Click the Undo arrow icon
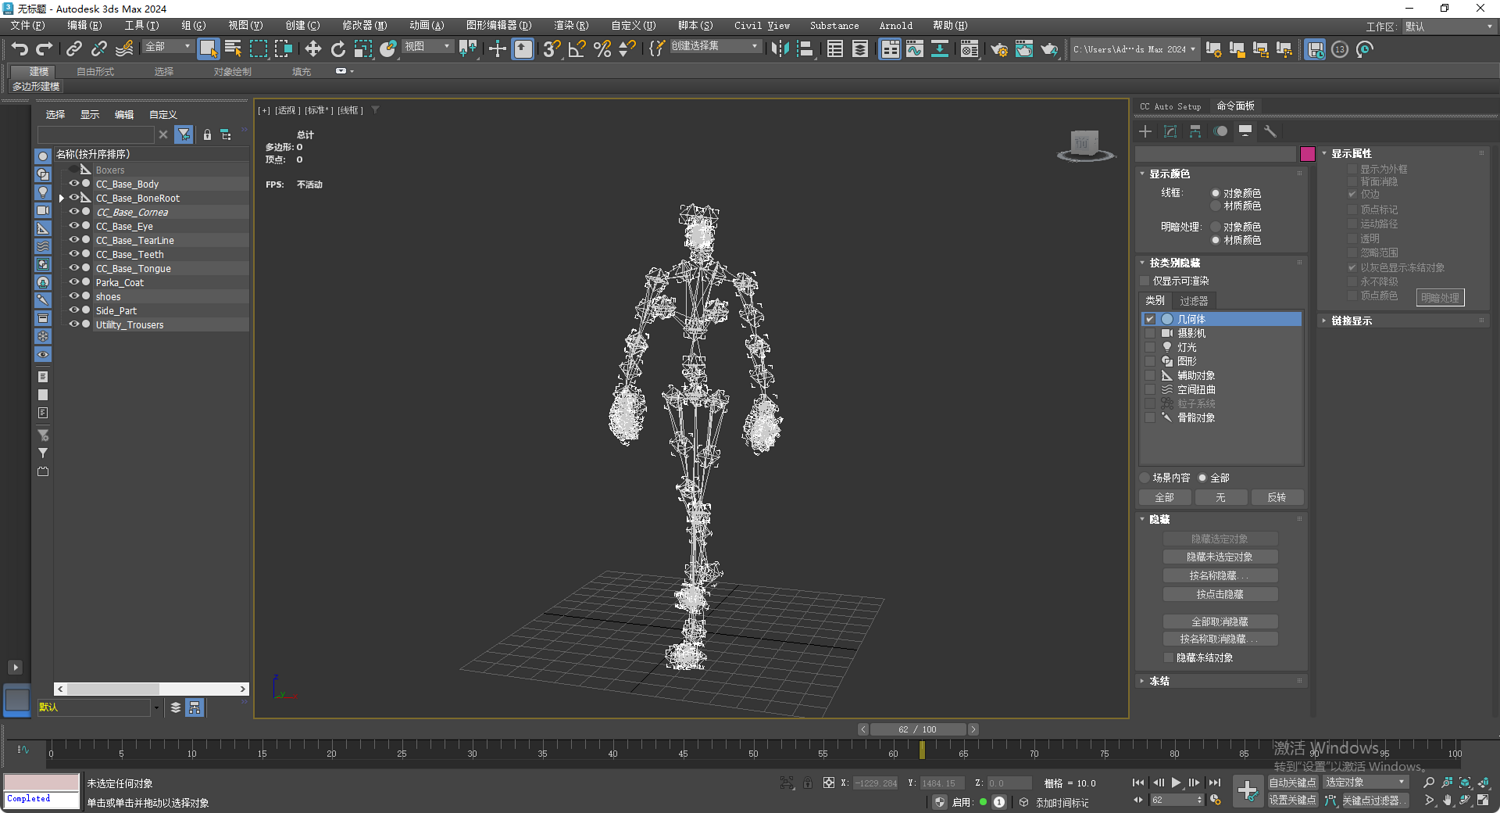Viewport: 1500px width, 813px height. click(x=19, y=49)
